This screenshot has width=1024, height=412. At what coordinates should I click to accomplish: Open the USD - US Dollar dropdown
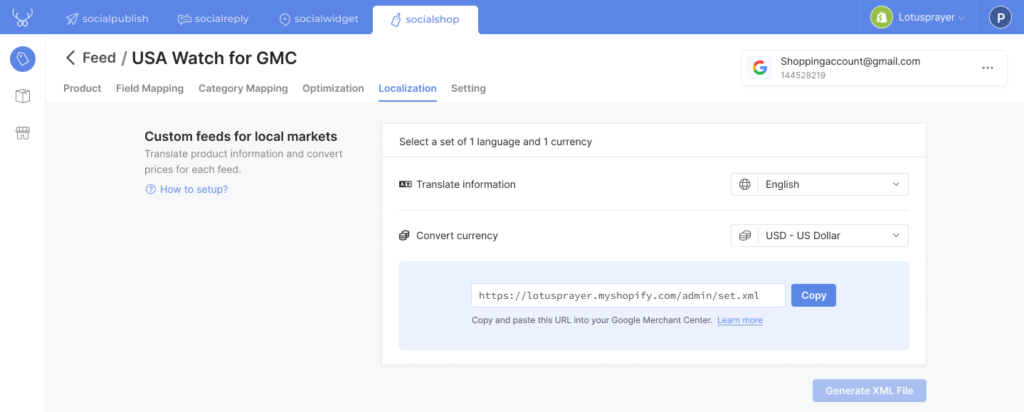(x=820, y=236)
